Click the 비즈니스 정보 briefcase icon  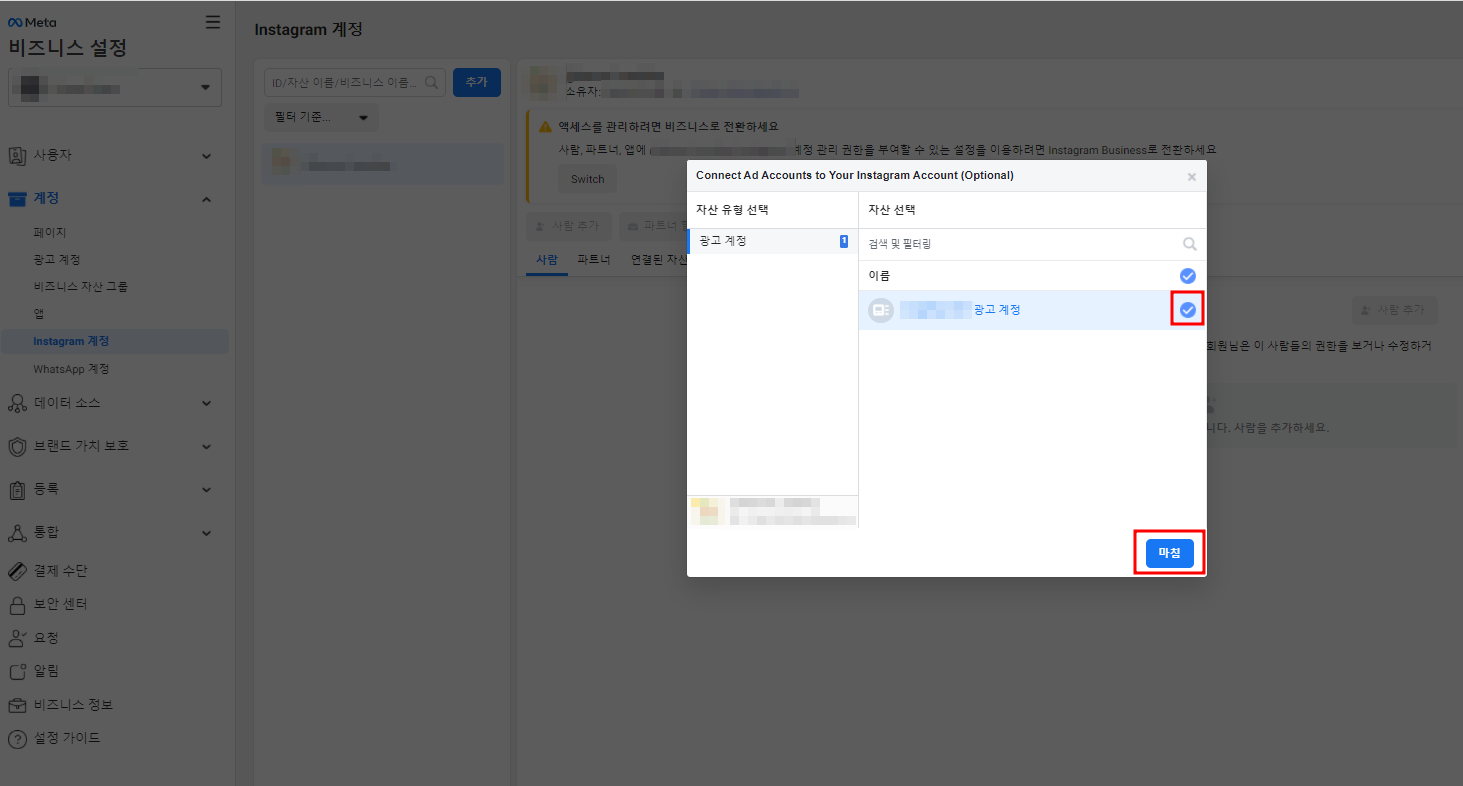click(x=17, y=705)
